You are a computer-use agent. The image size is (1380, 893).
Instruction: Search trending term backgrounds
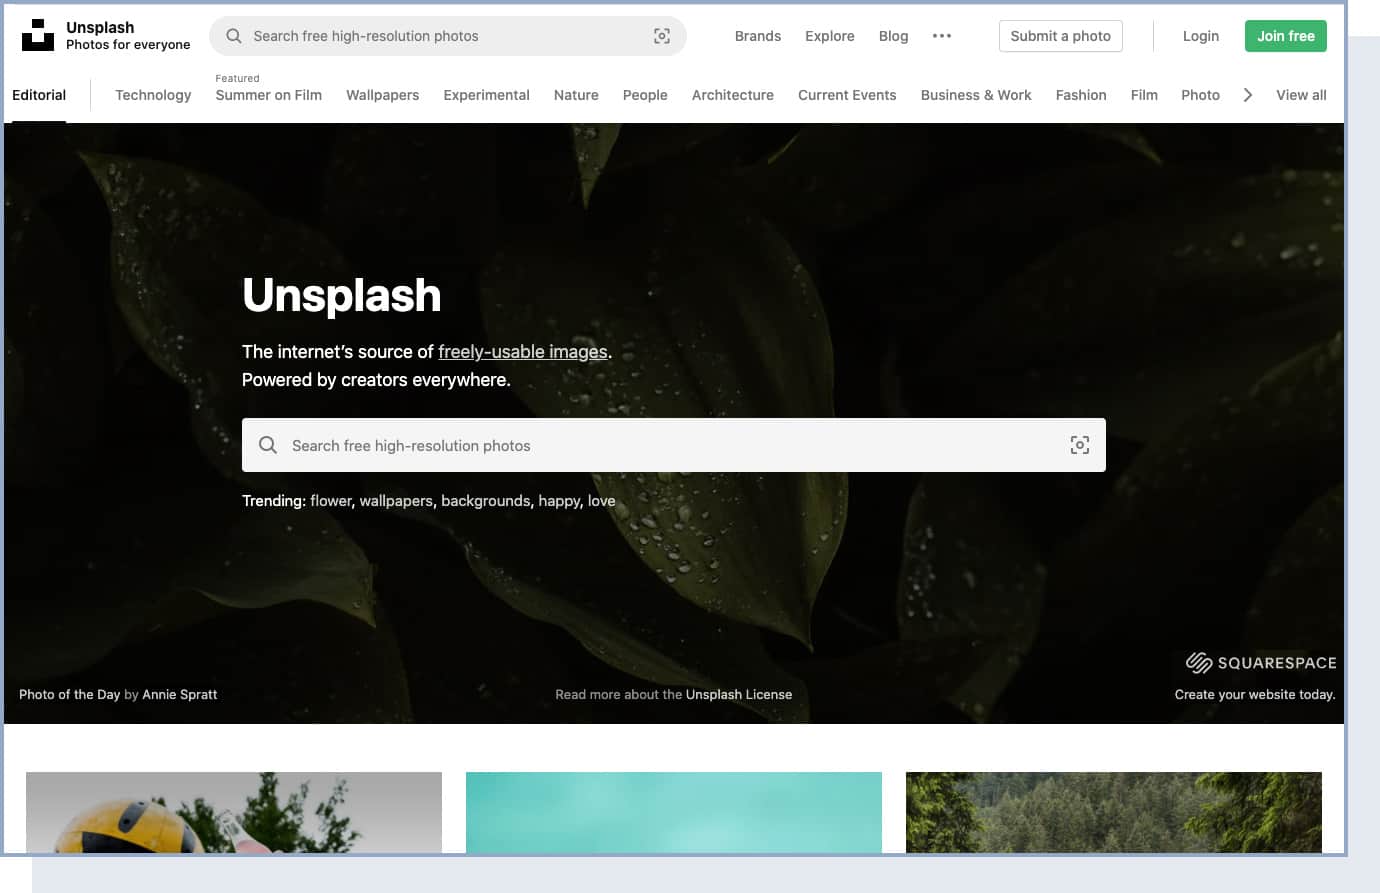(486, 501)
